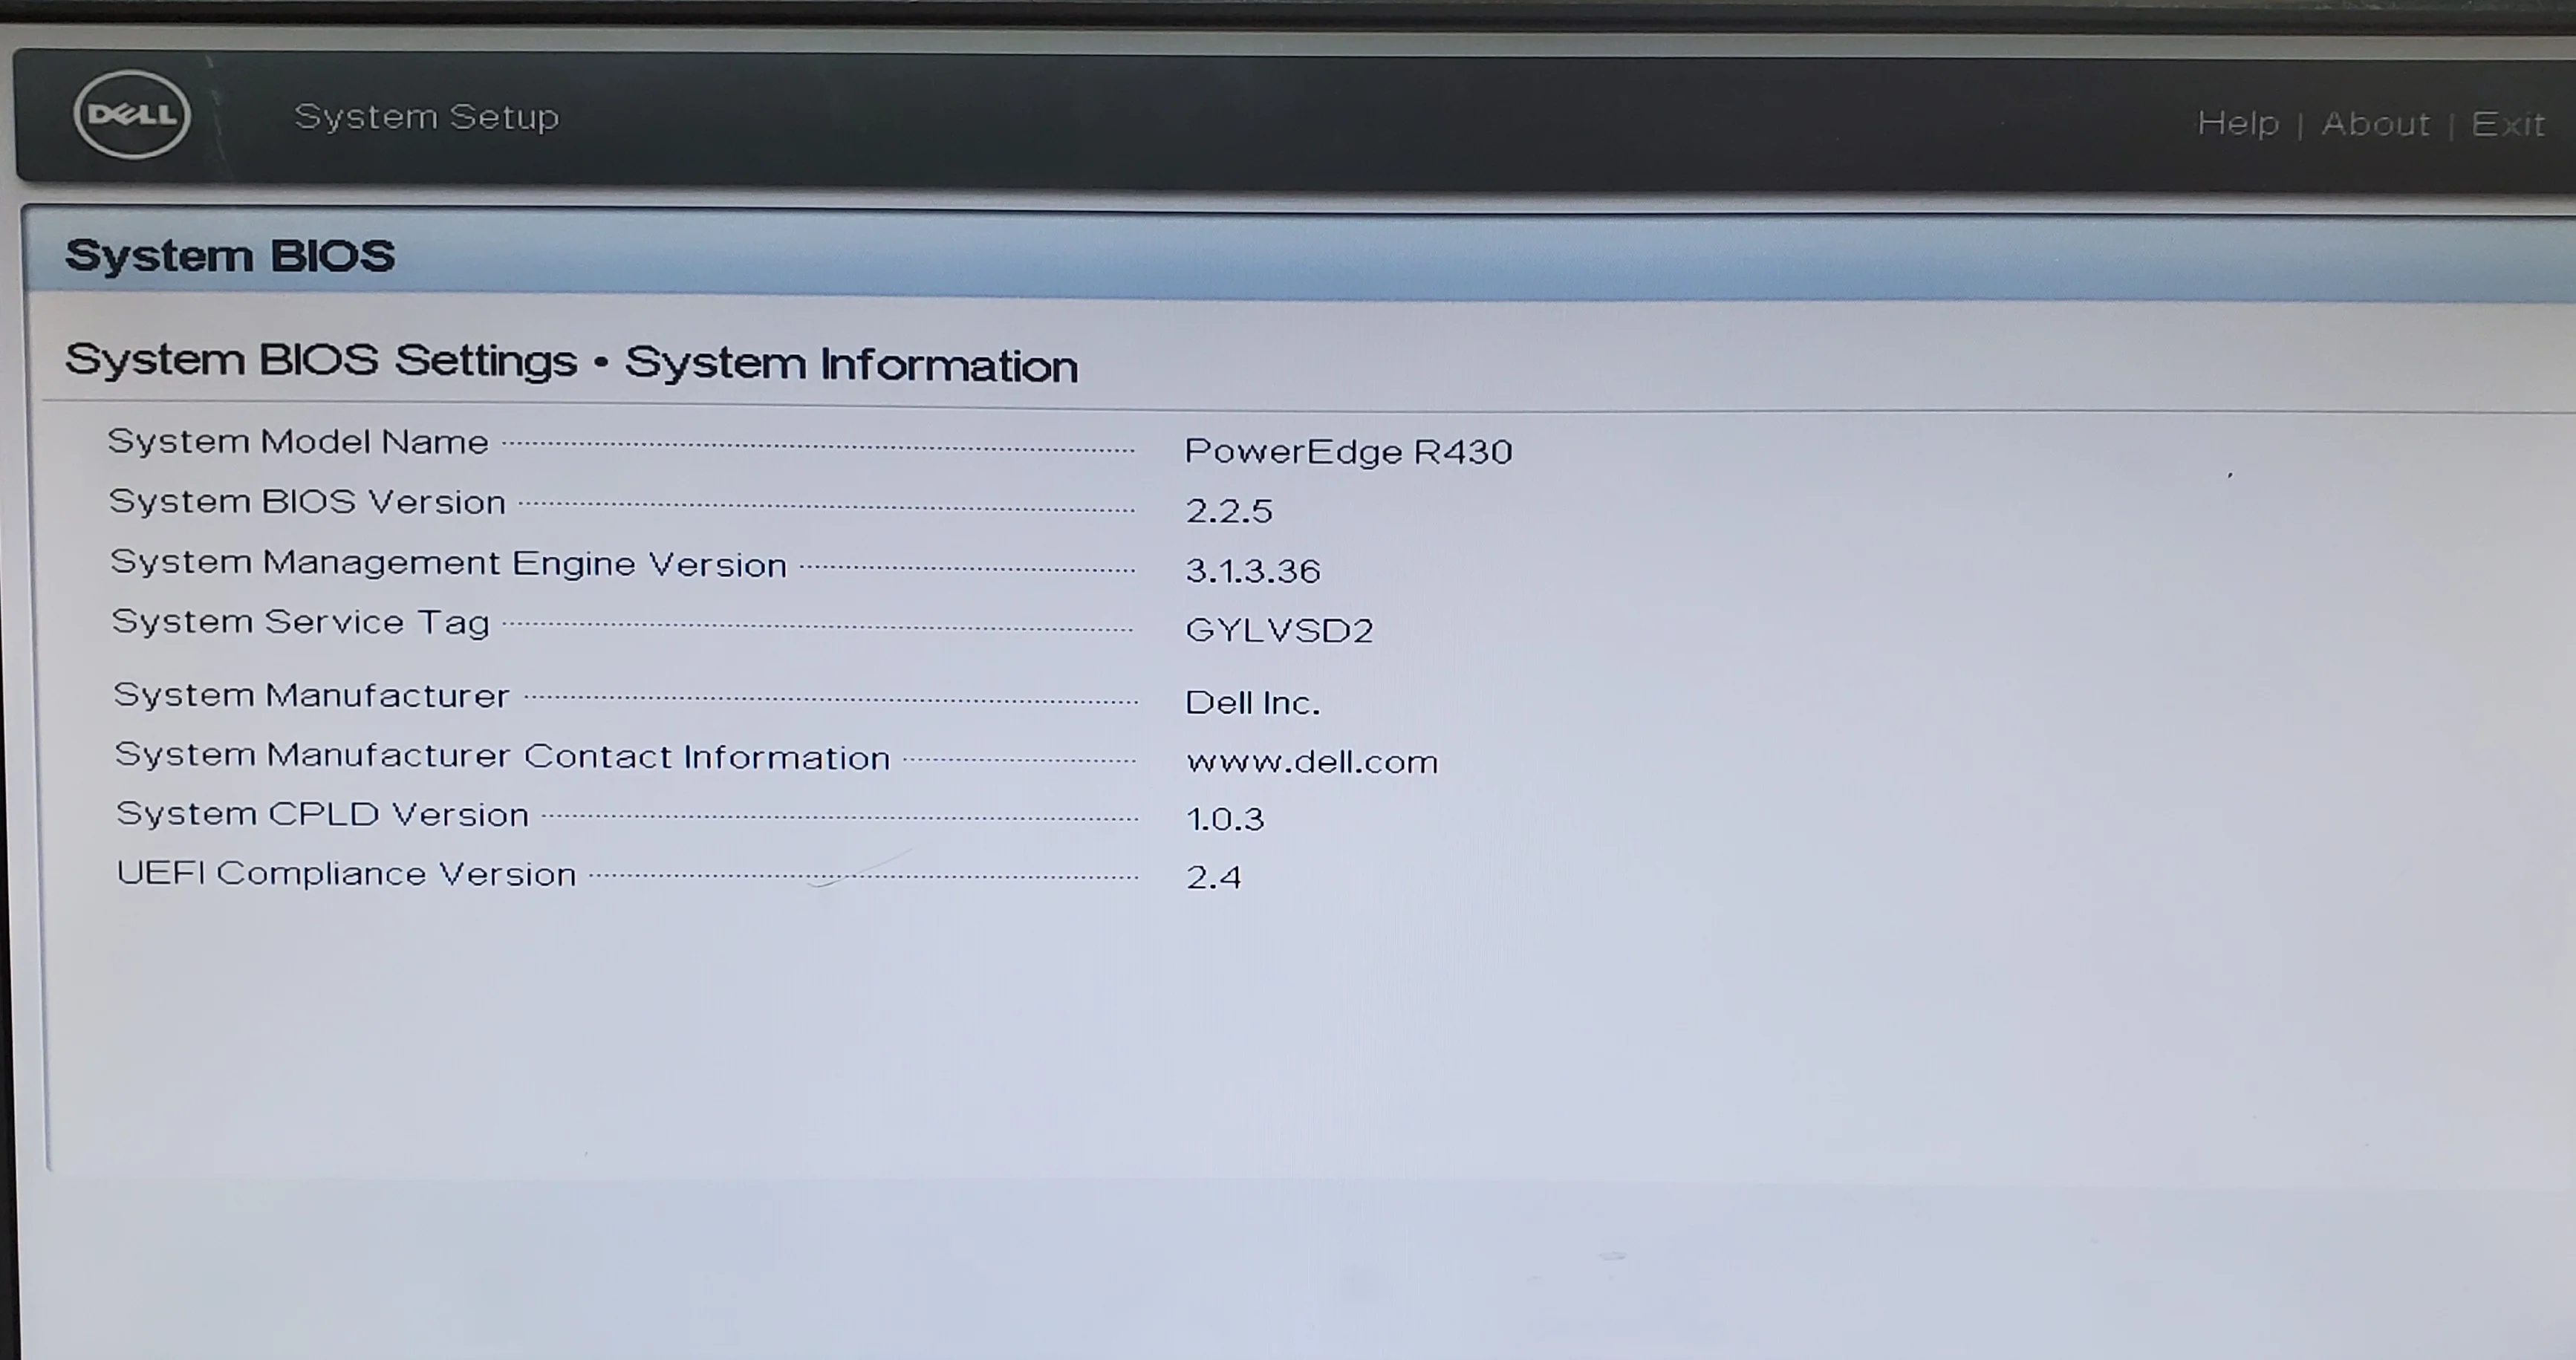The height and width of the screenshot is (1360, 2576).
Task: Select the www.dell.com value
Action: coord(1312,762)
